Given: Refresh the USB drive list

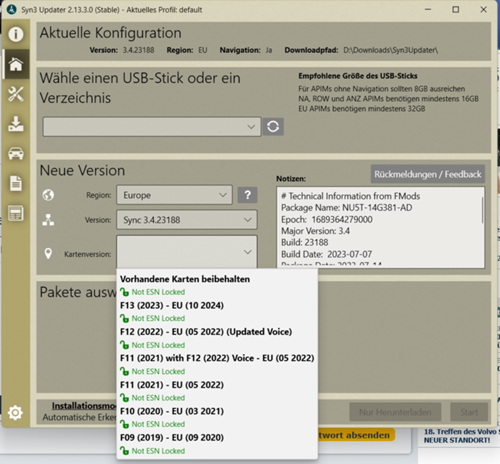Looking at the screenshot, I should pyautogui.click(x=273, y=127).
